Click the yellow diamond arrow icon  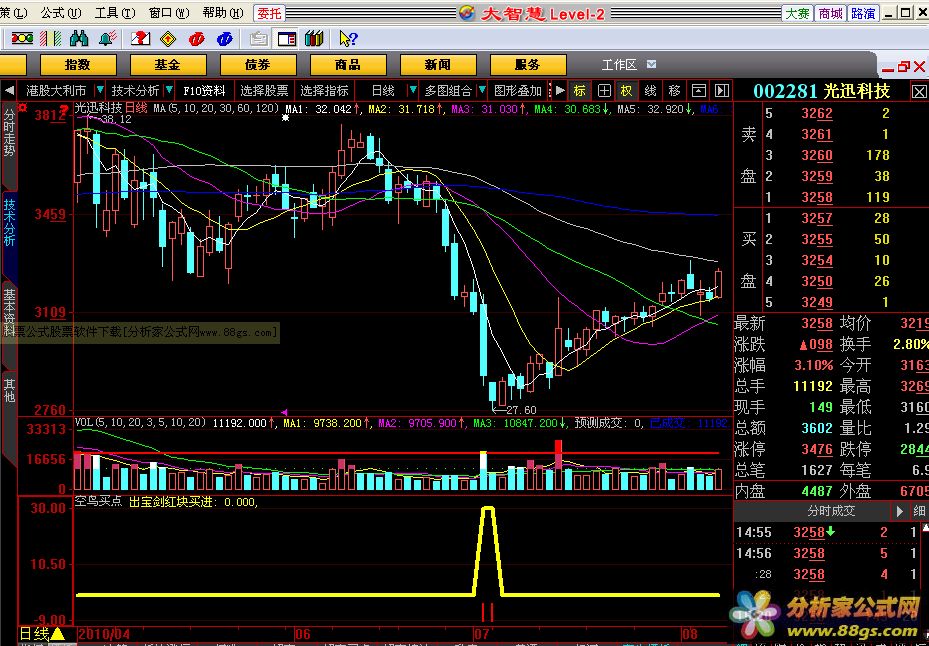(x=169, y=39)
